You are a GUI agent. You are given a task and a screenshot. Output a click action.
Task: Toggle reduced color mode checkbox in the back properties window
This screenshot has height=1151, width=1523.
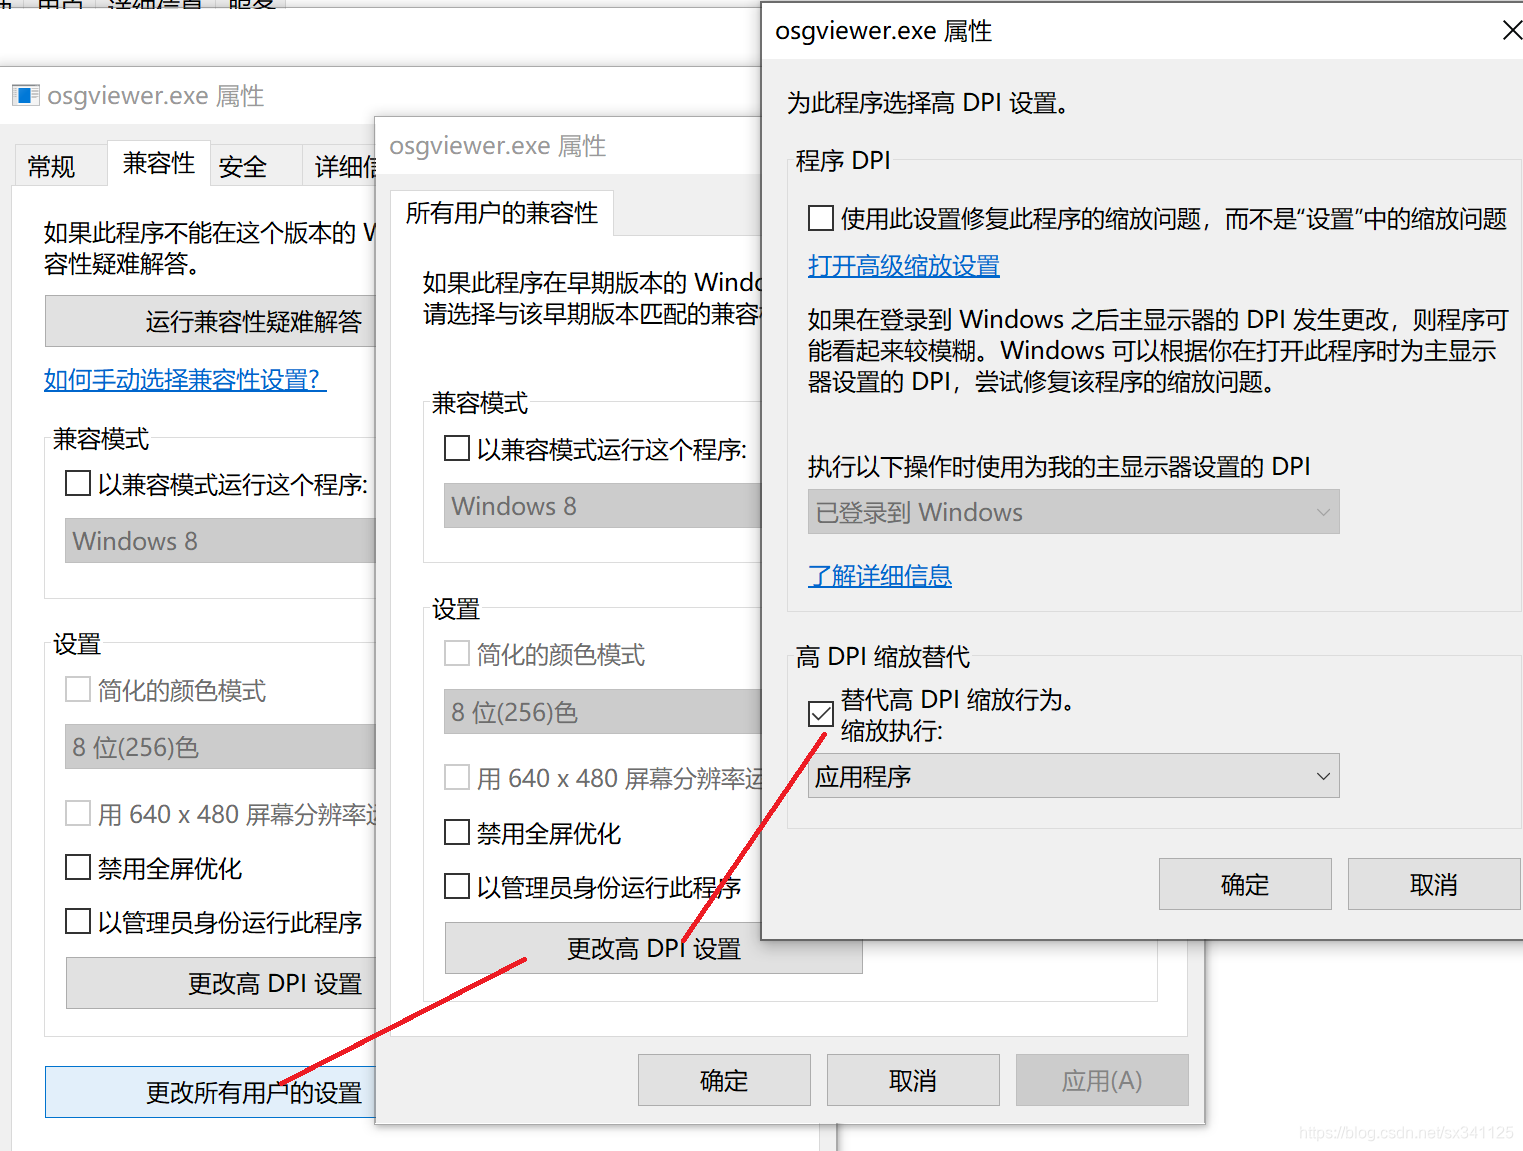tap(78, 690)
